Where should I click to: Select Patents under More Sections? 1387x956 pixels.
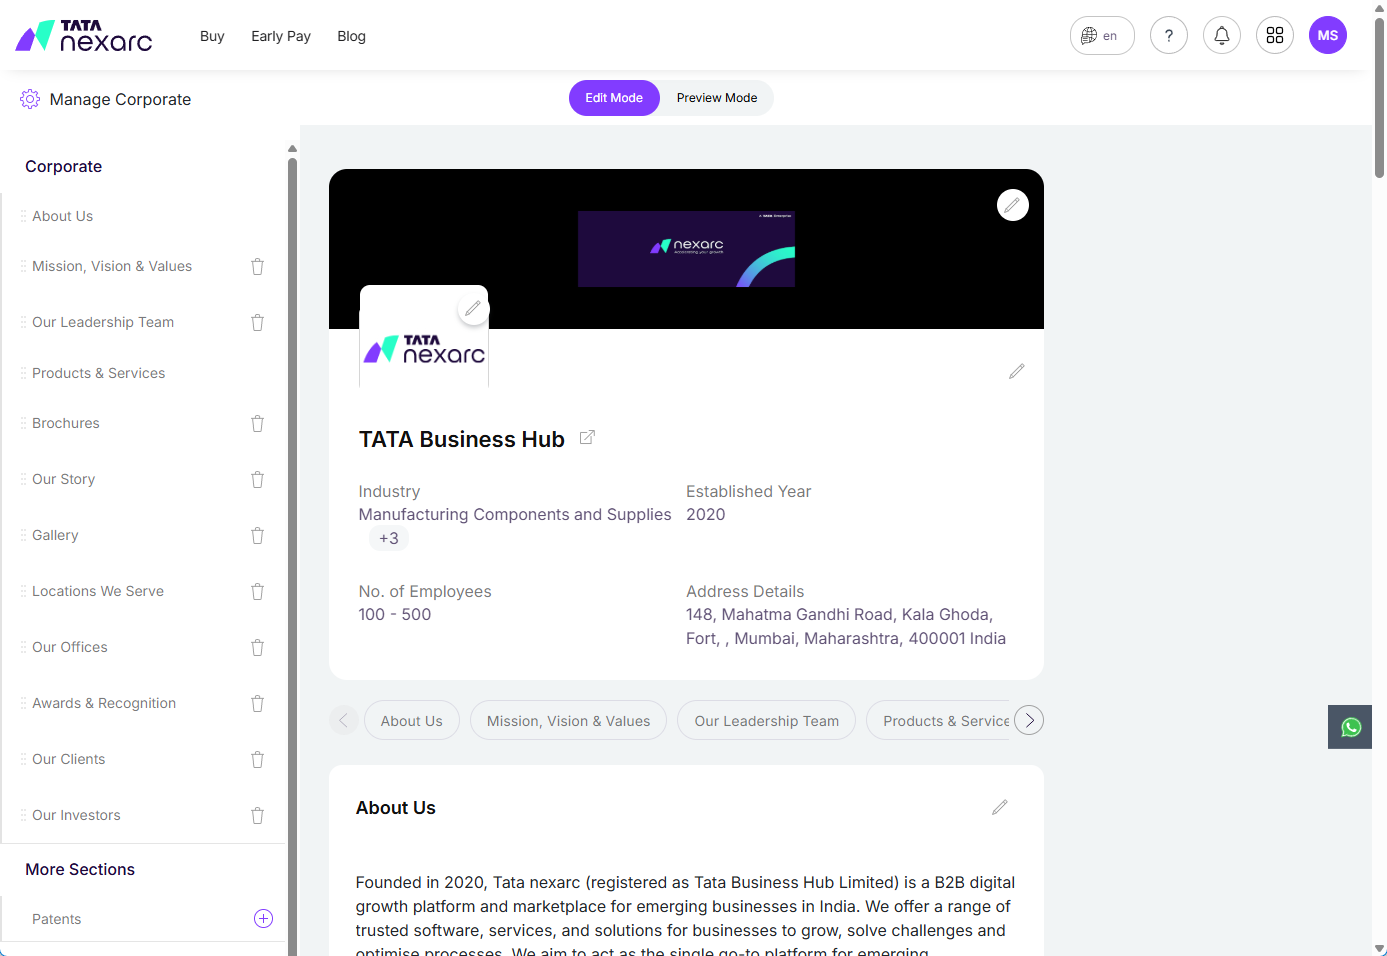57,919
